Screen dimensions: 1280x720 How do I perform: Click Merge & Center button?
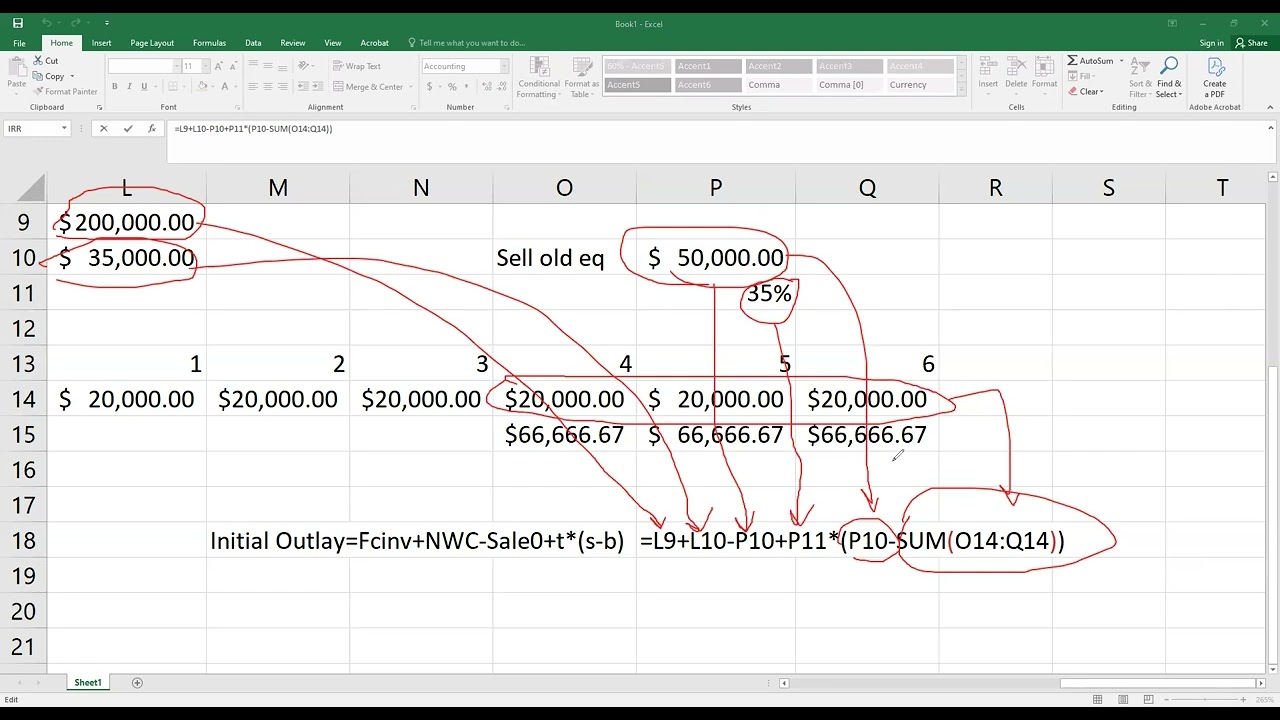tap(367, 87)
